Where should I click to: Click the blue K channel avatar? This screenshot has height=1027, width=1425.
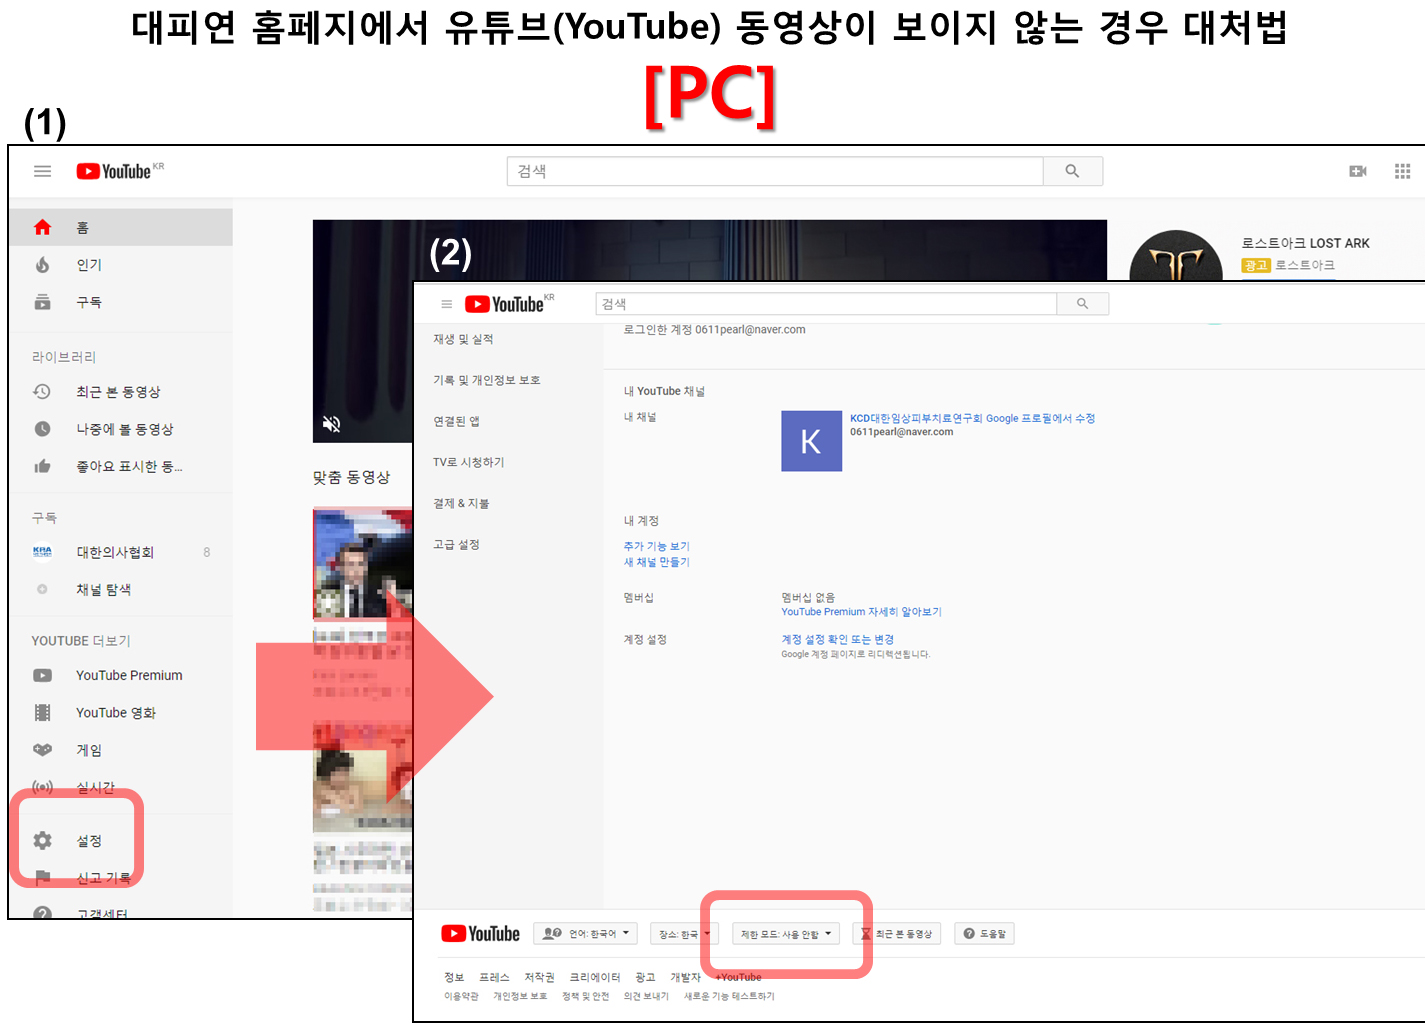811,441
